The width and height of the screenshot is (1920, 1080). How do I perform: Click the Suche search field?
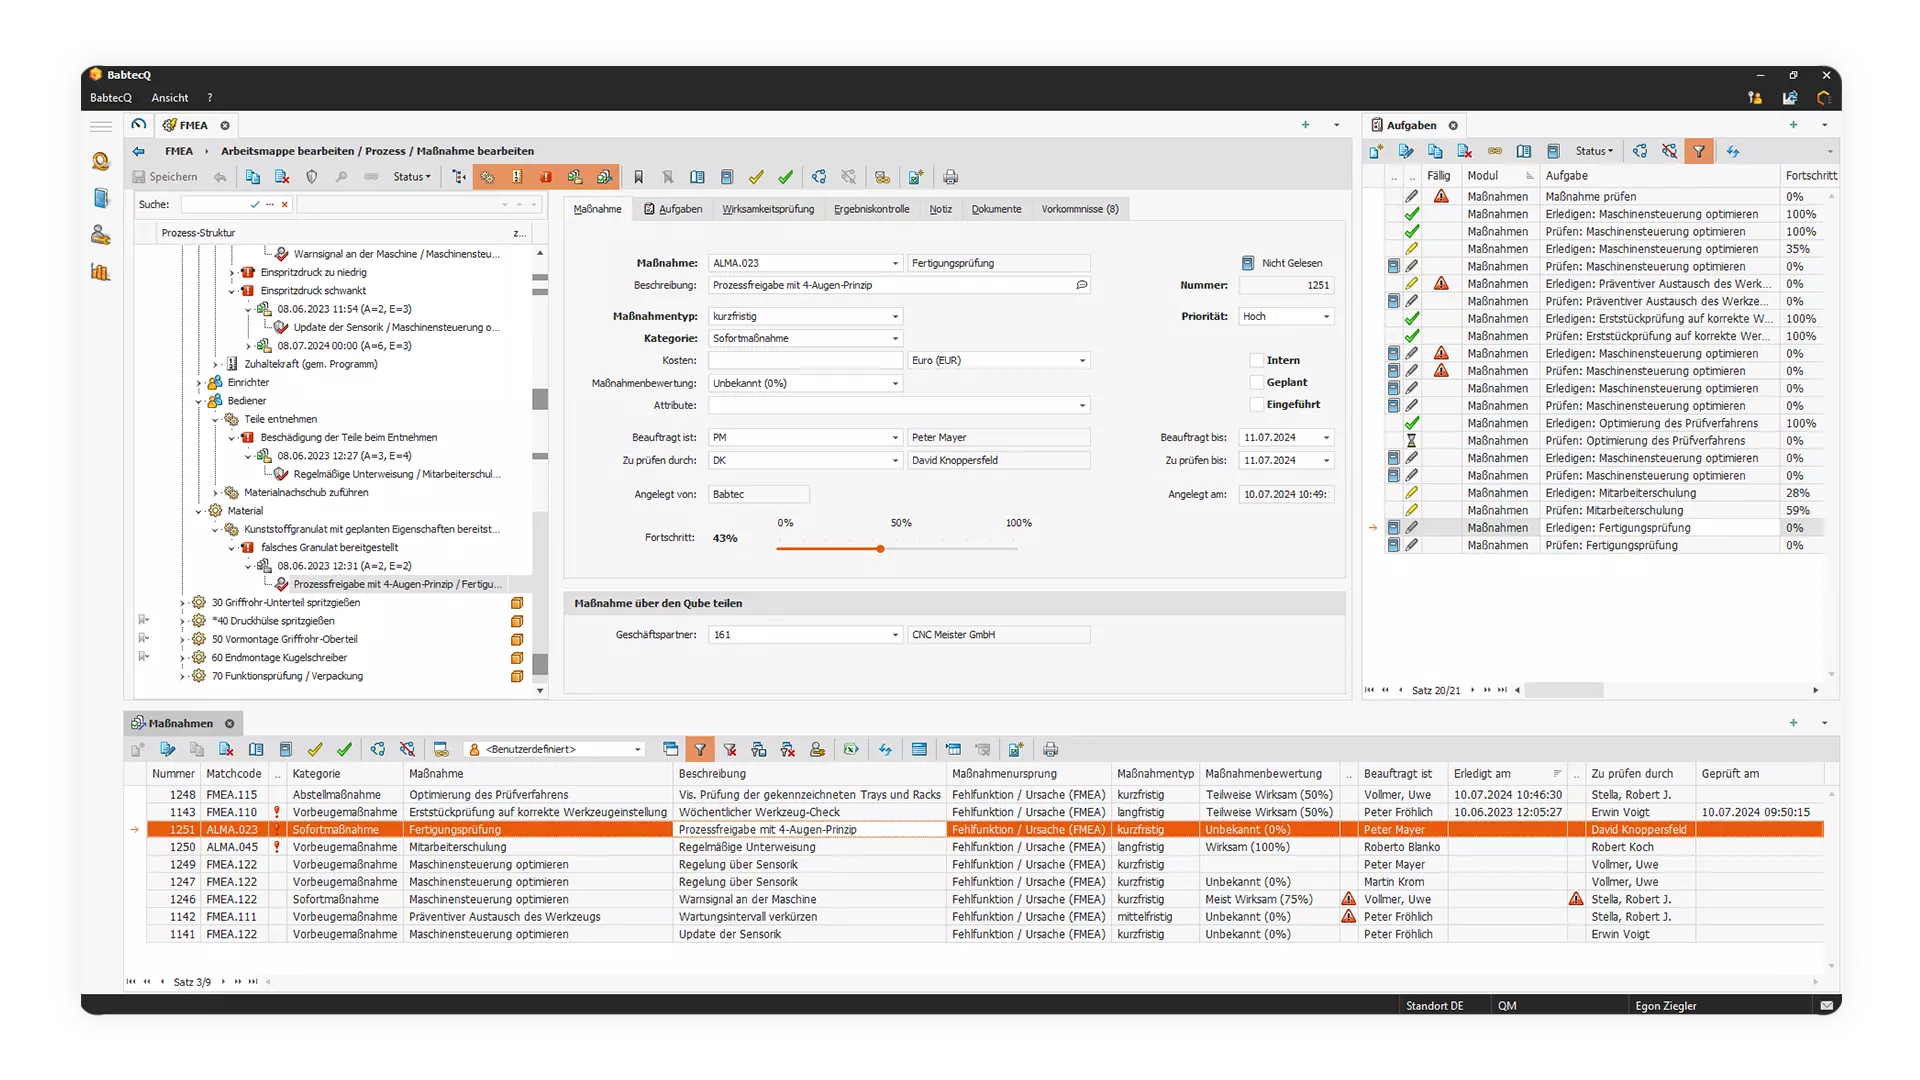click(215, 204)
